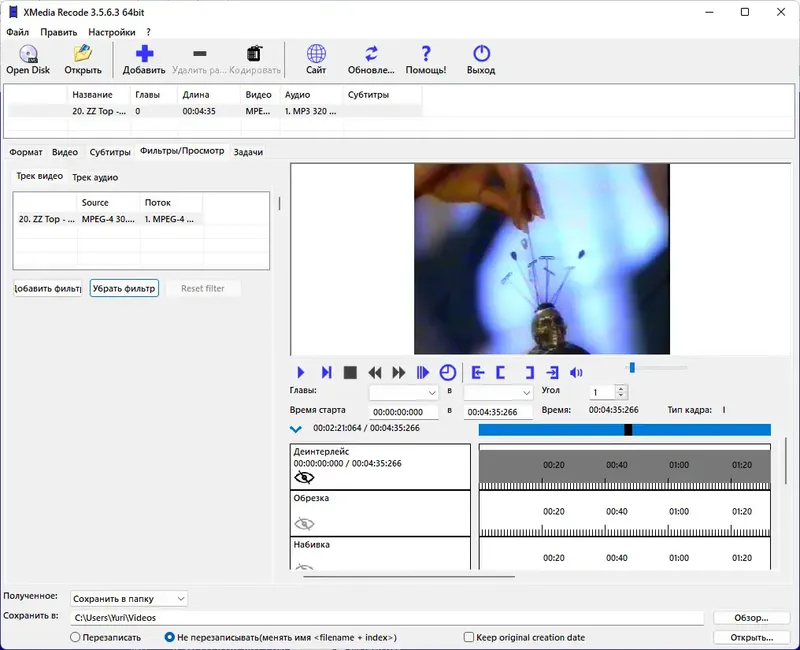Click the Добавить plus icon
The width and height of the screenshot is (800, 650).
coord(144,55)
